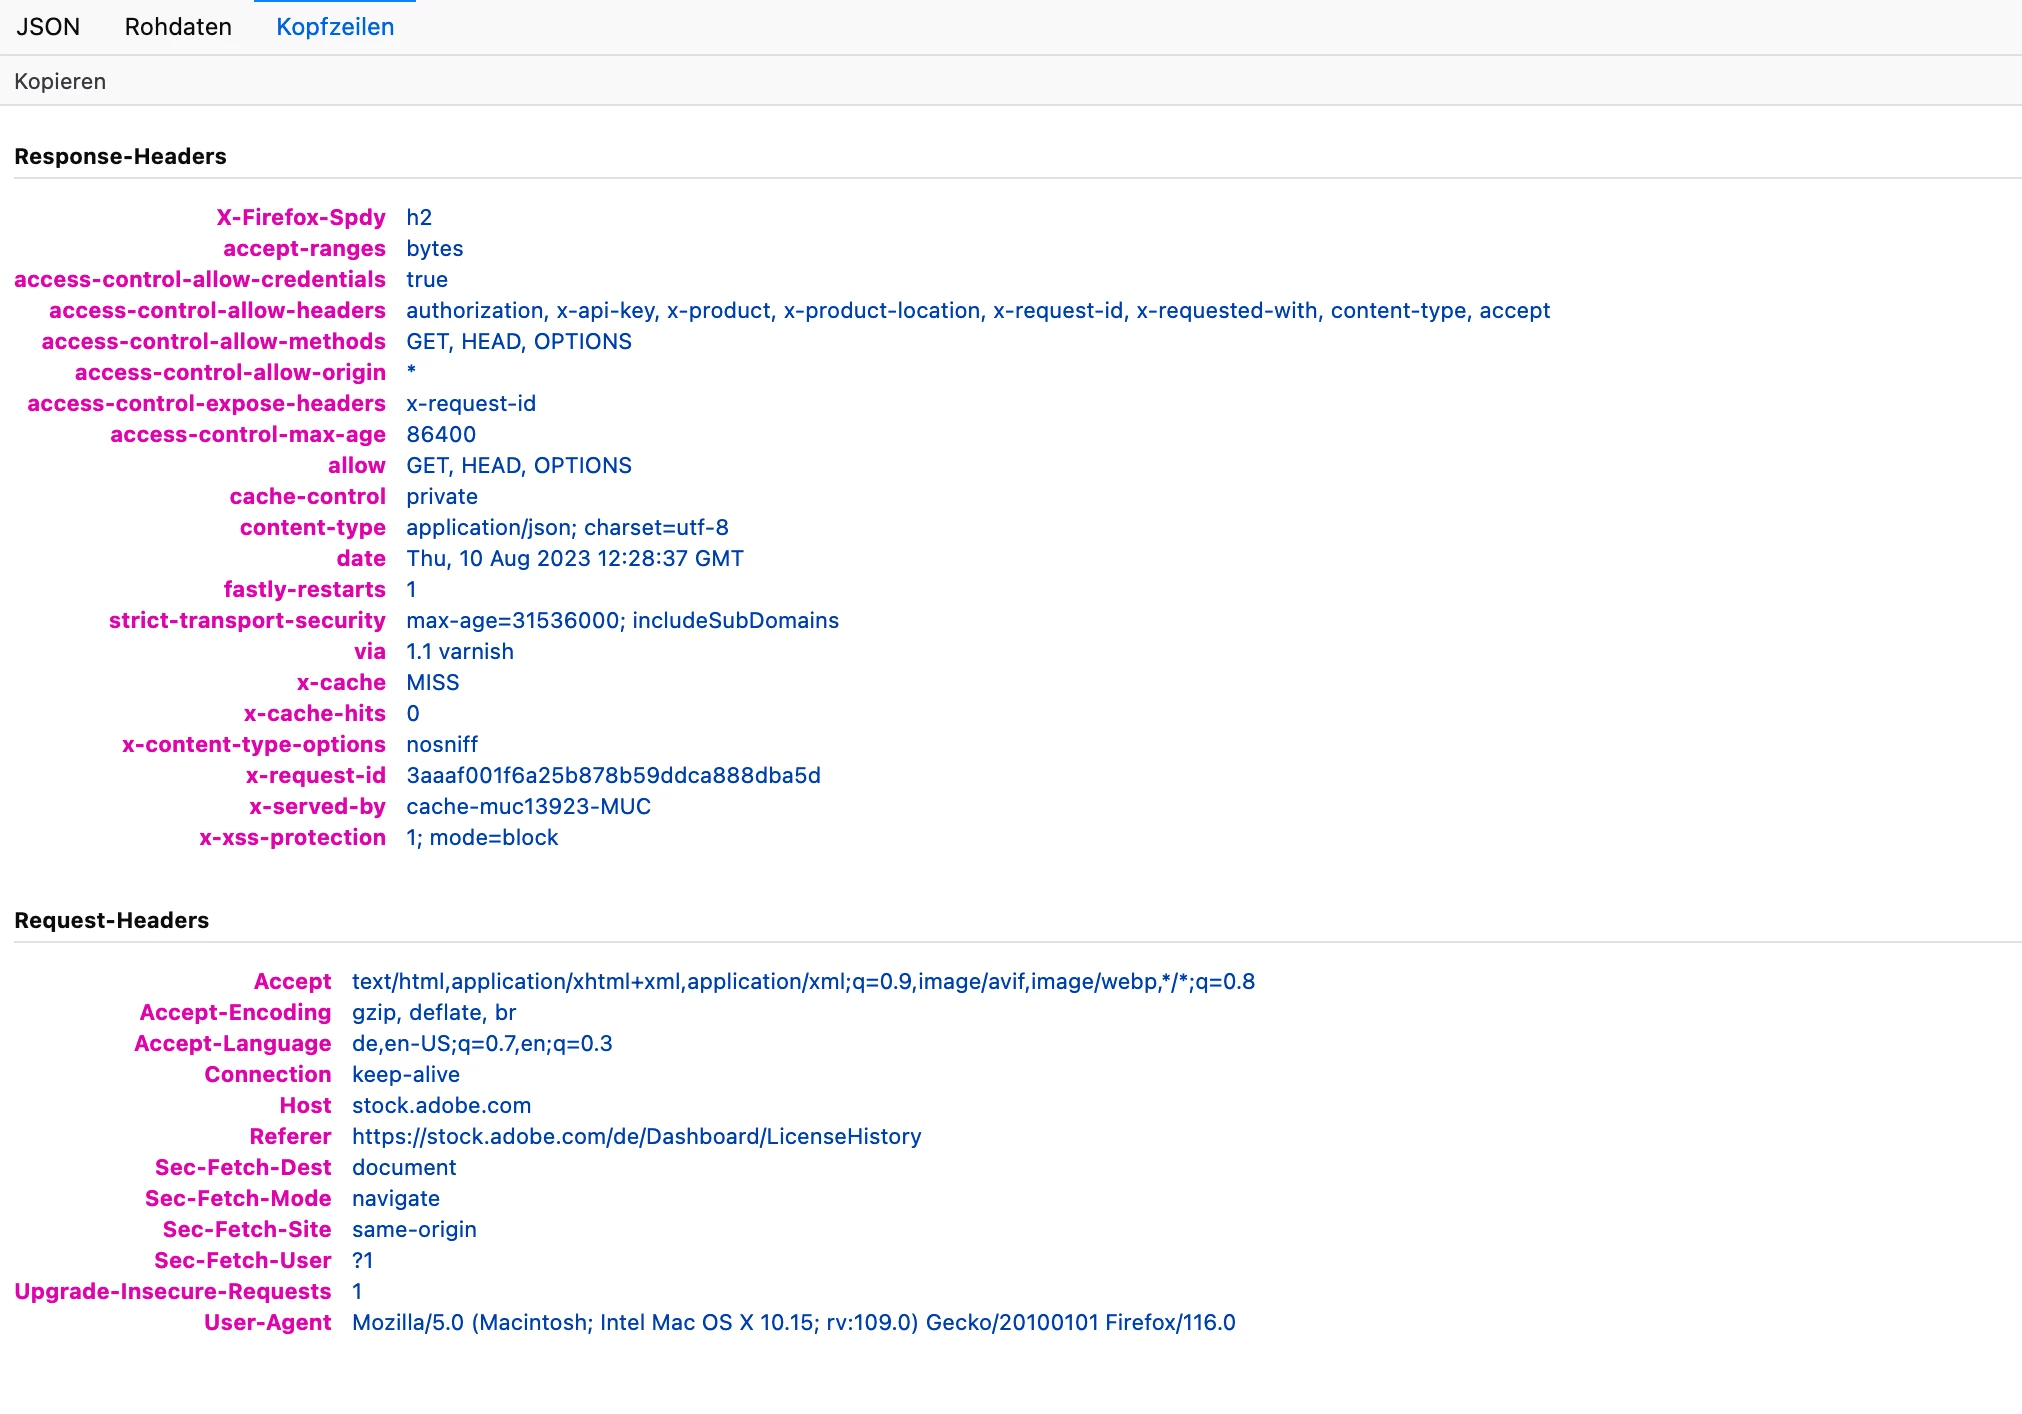The image size is (2022, 1414).
Task: Click the content-type header value
Action: click(x=567, y=527)
